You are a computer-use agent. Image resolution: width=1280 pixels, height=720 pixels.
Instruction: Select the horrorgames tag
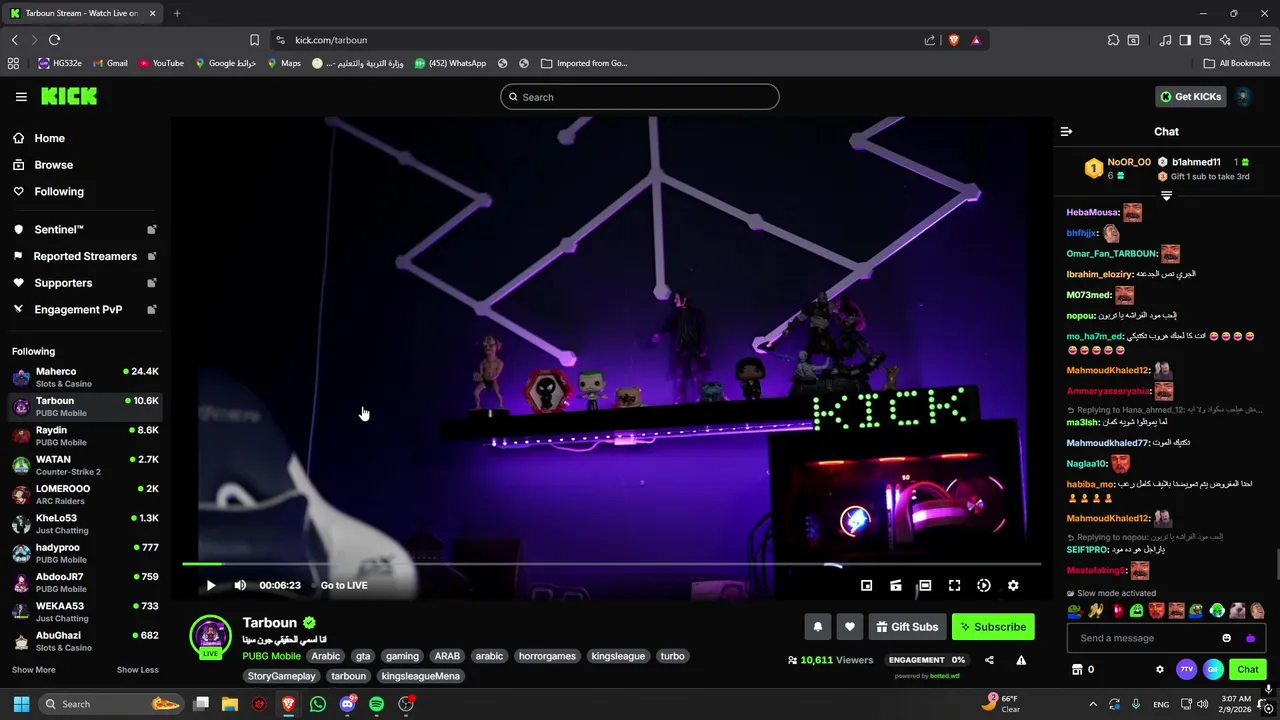[547, 657]
